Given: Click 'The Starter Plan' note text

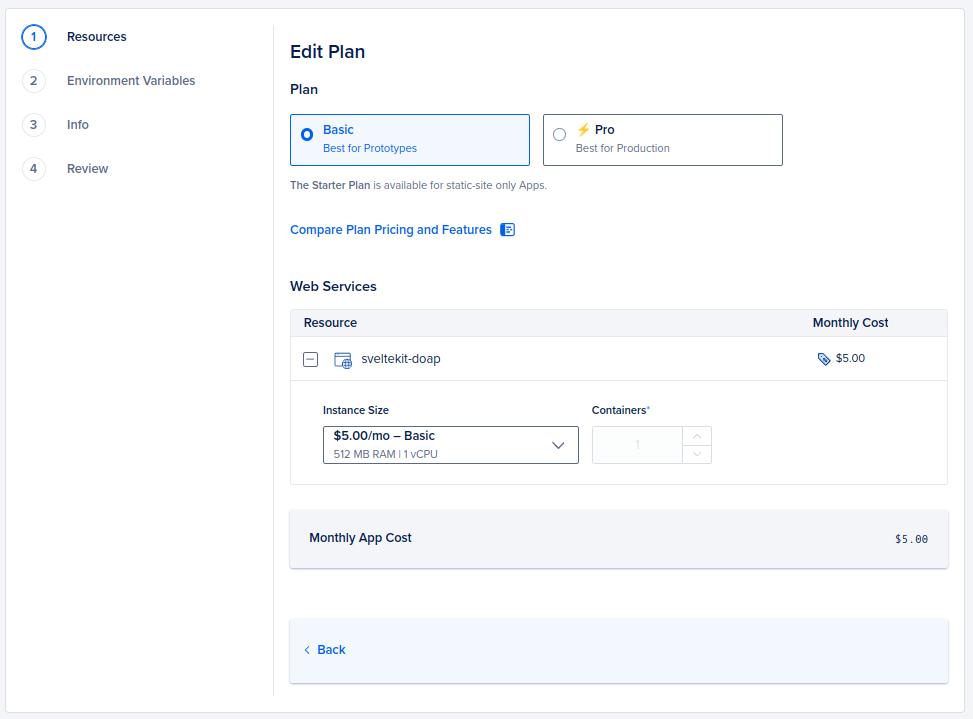Looking at the screenshot, I should click(330, 185).
